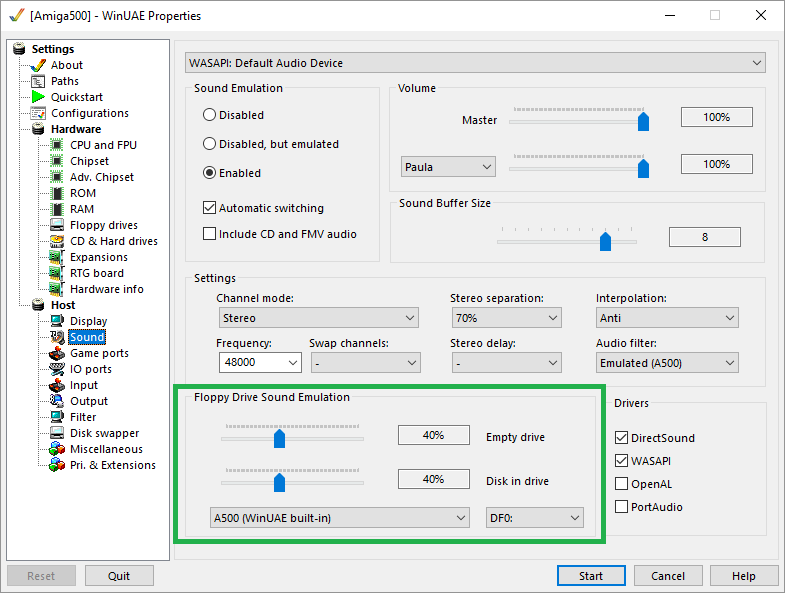The width and height of the screenshot is (785, 593).
Task: Click the Miscellaneous cubes icon
Action: pyautogui.click(x=57, y=449)
